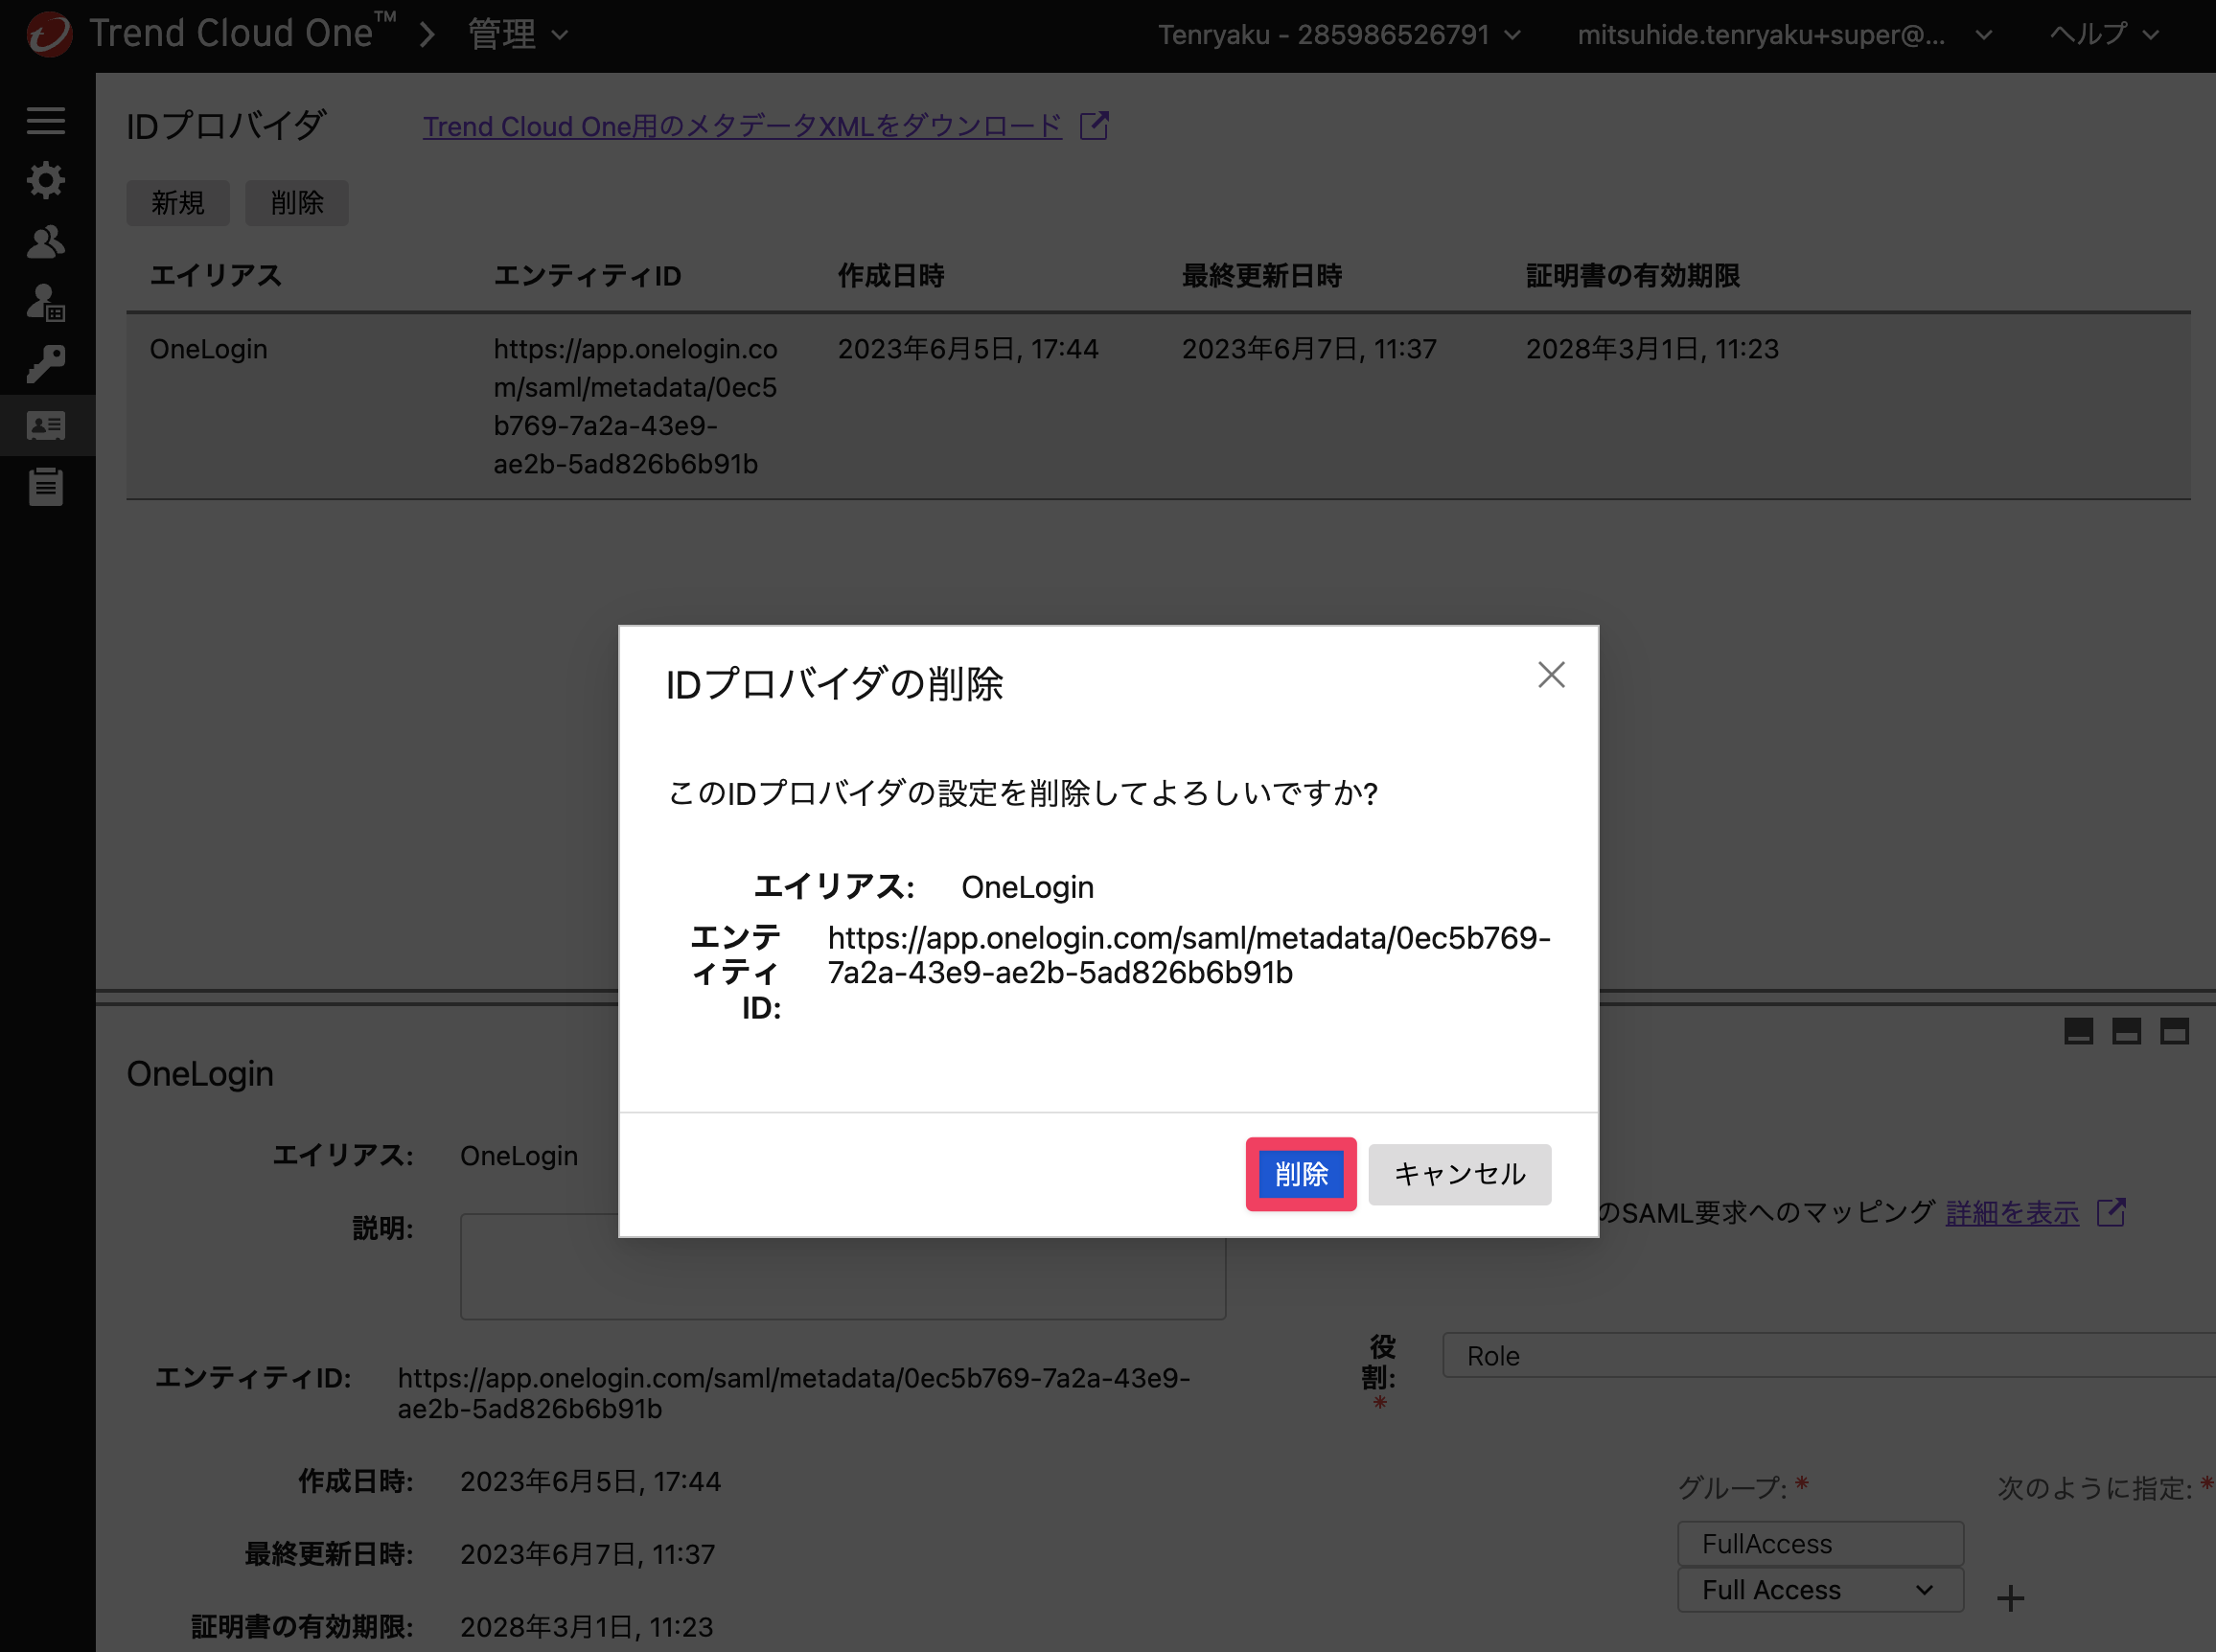Click the Trend Cloud One logo
The image size is (2216, 1652).
coord(49,34)
